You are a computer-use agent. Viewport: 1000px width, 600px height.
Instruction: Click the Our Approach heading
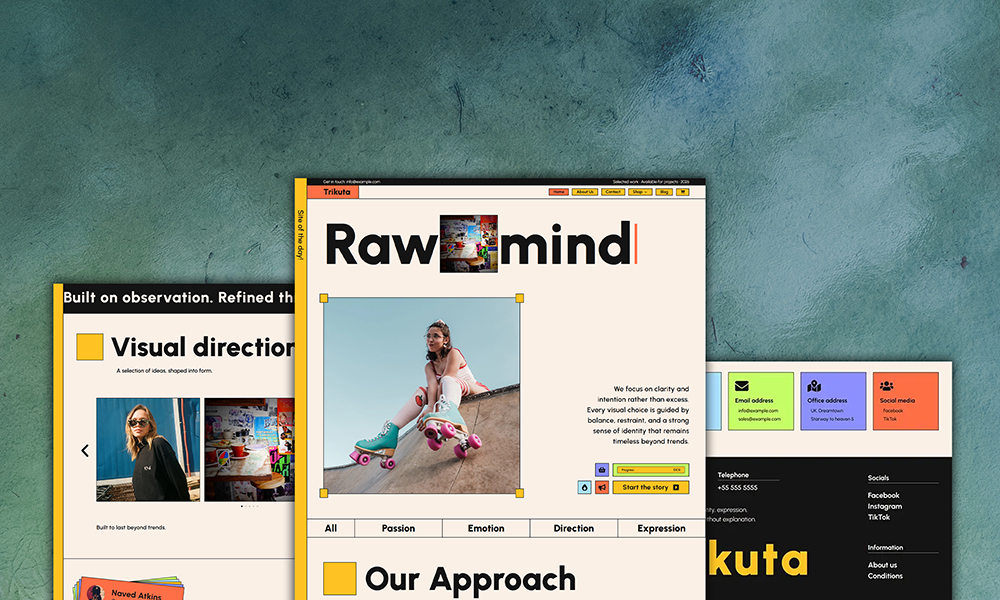(470, 580)
